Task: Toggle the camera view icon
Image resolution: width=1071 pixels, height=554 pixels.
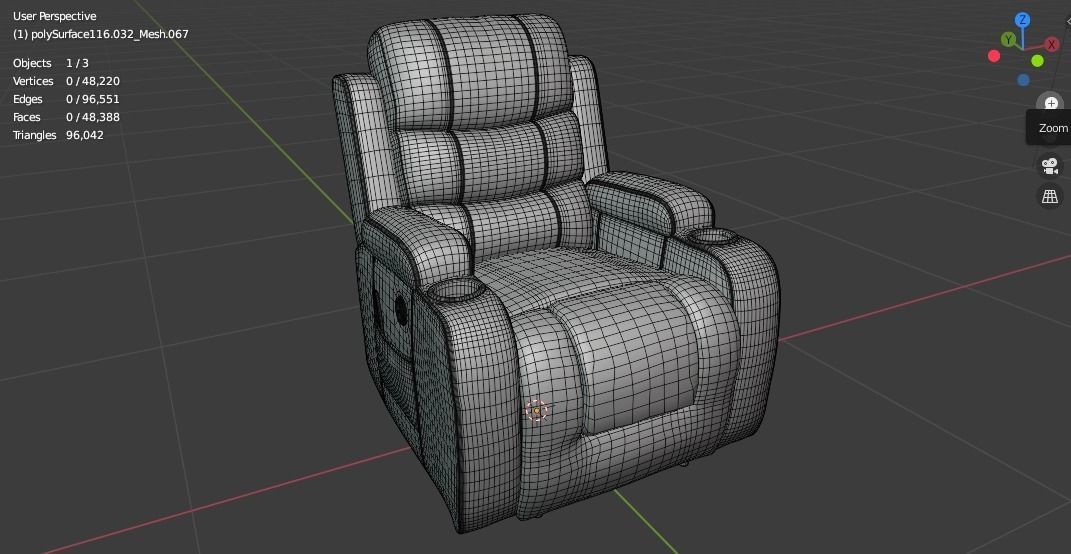Action: coord(1049,165)
